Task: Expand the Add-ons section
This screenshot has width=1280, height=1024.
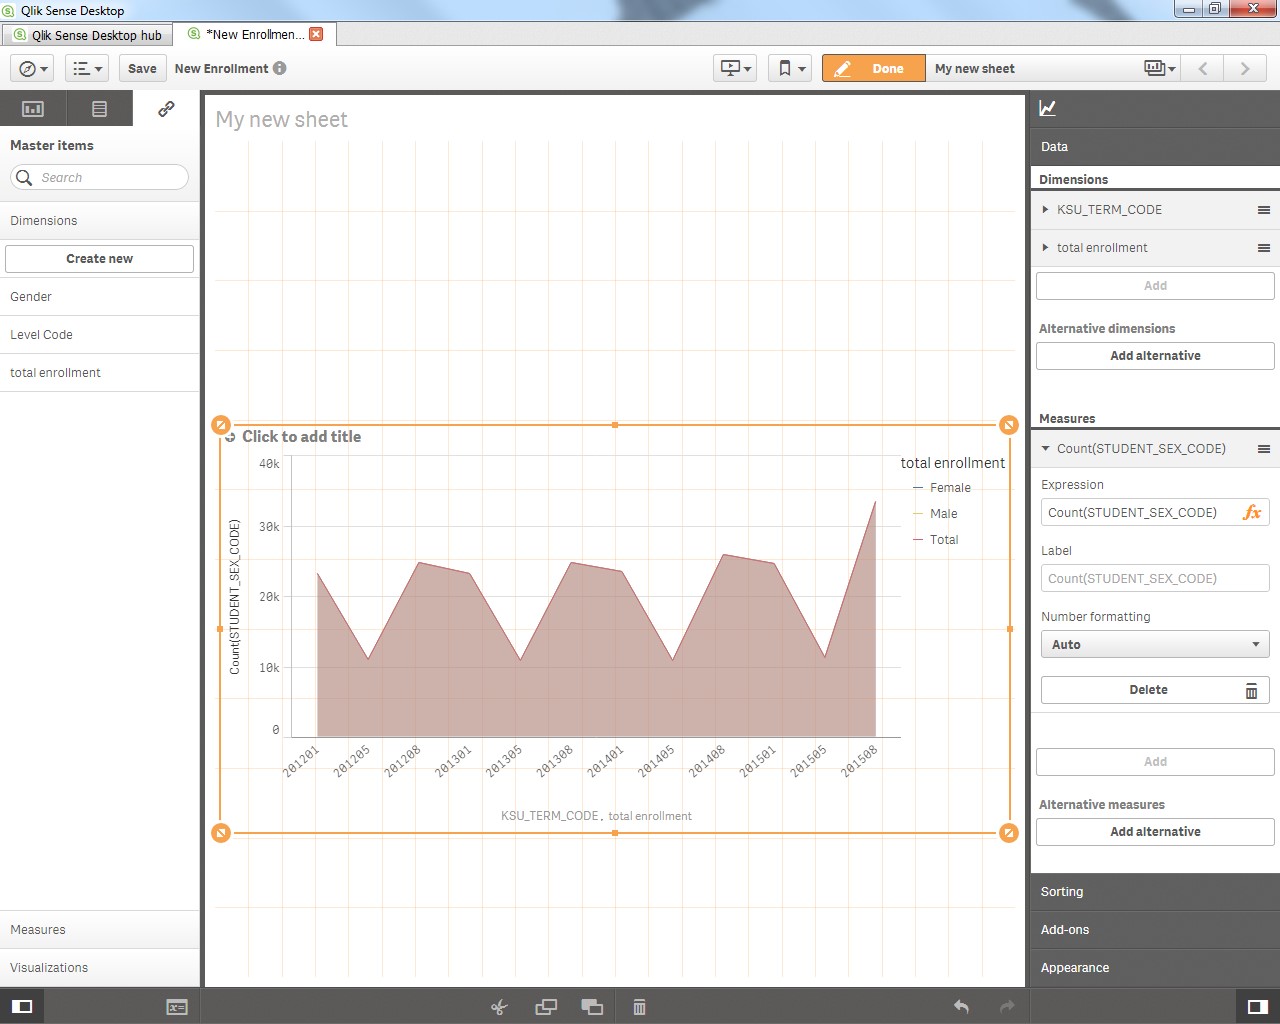Action: click(1155, 930)
